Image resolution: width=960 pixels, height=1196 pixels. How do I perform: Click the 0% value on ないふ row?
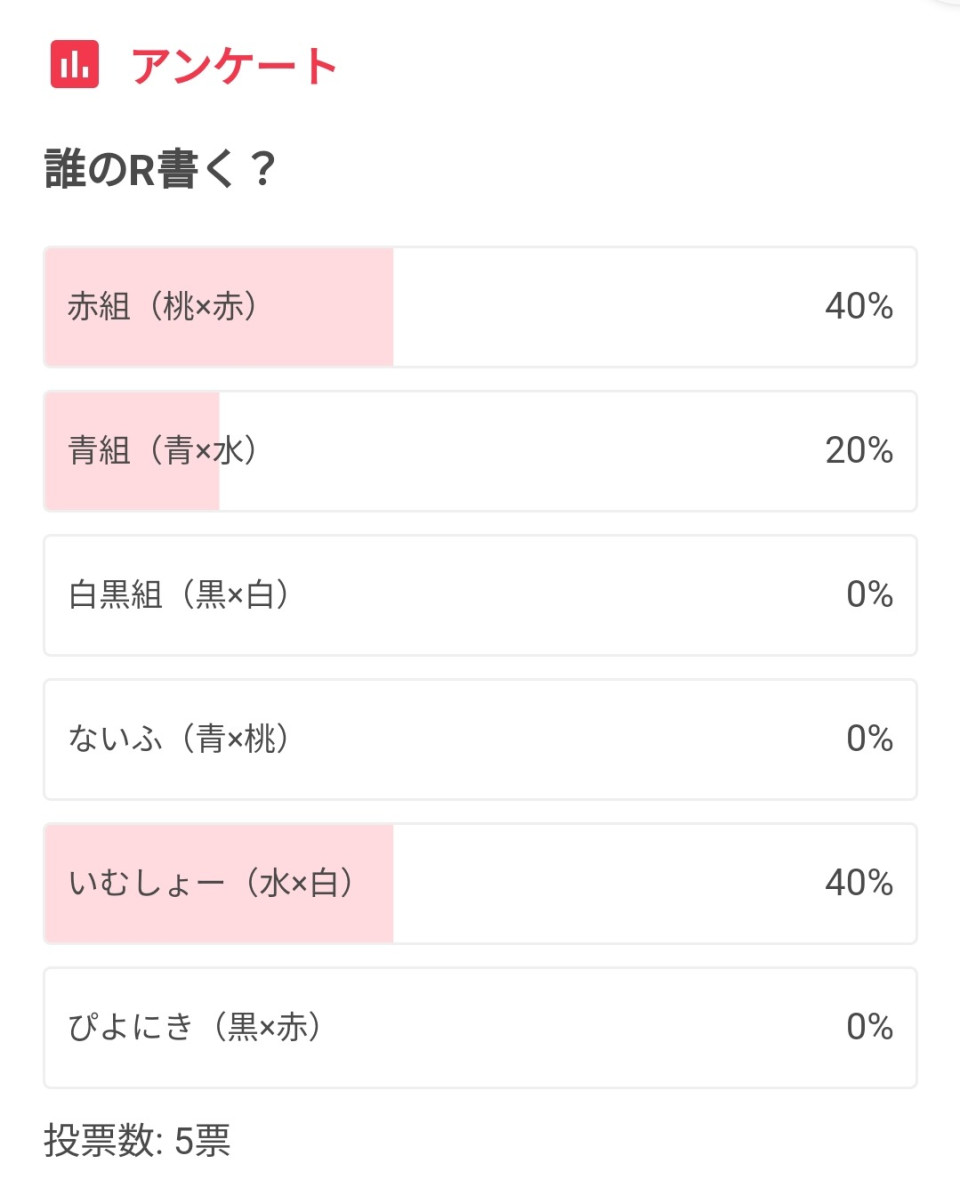click(869, 739)
